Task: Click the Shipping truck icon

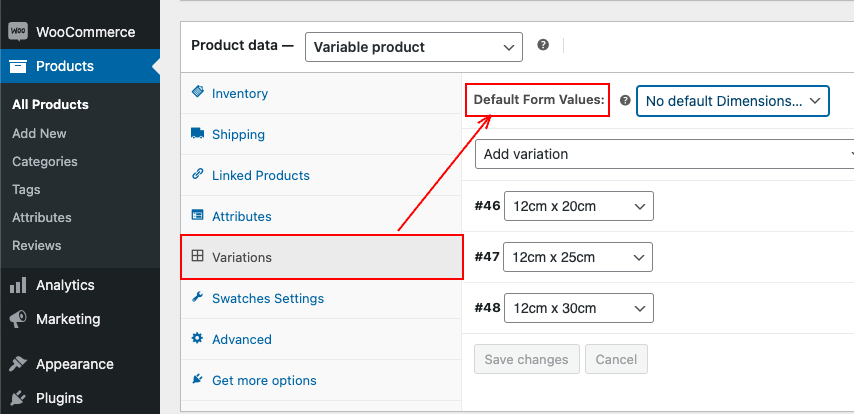Action: 198,133
